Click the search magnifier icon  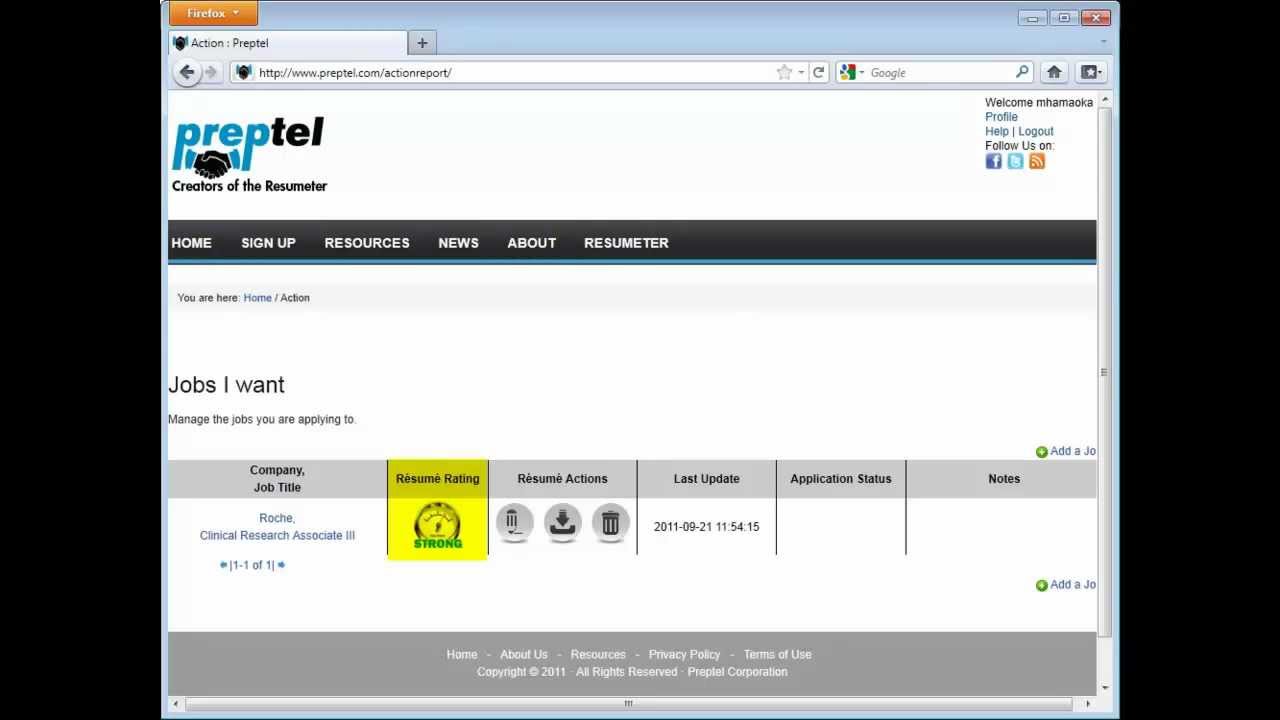[1022, 72]
